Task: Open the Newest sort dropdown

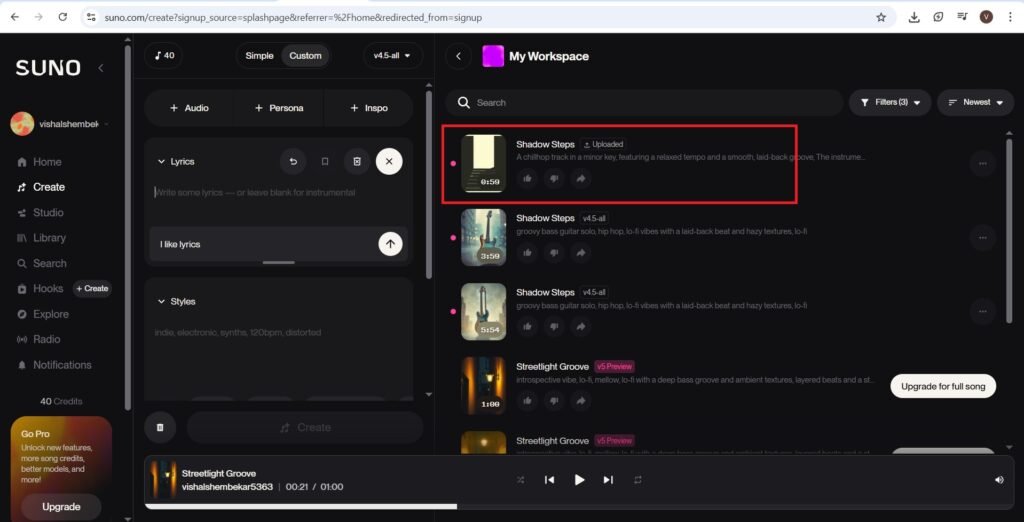Action: pos(976,103)
